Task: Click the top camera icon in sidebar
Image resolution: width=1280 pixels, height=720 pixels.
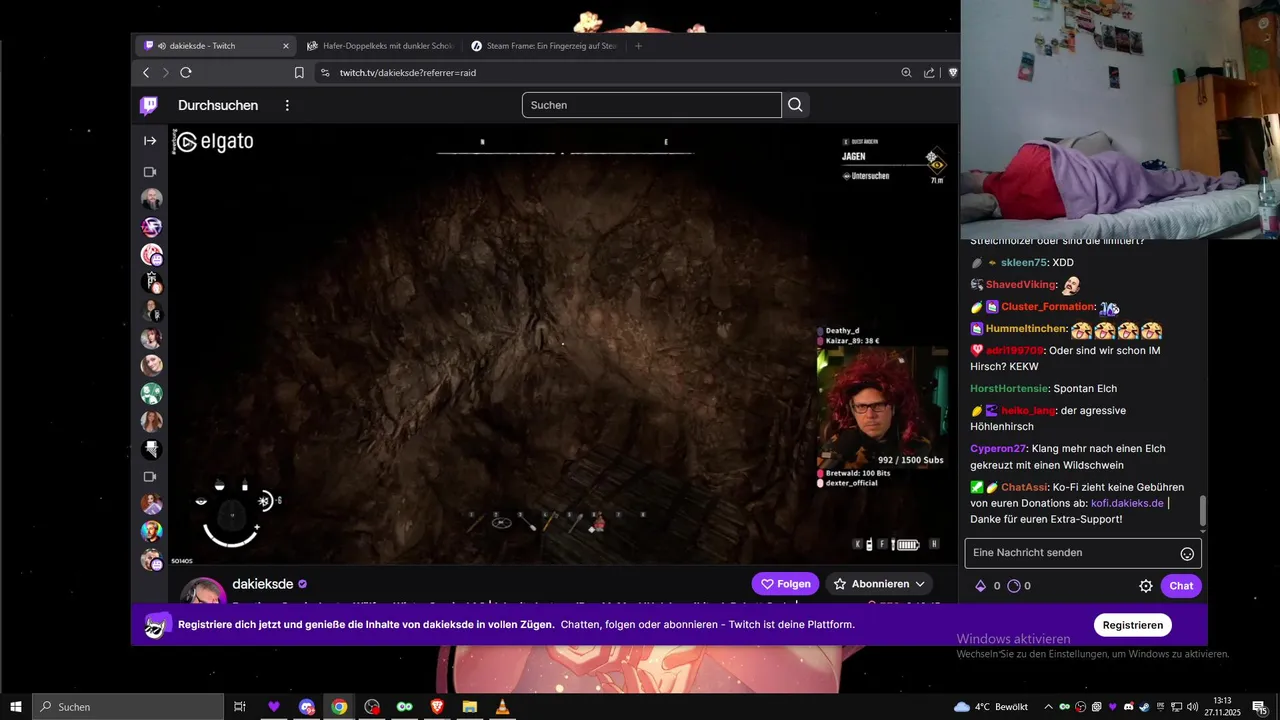Action: point(150,171)
